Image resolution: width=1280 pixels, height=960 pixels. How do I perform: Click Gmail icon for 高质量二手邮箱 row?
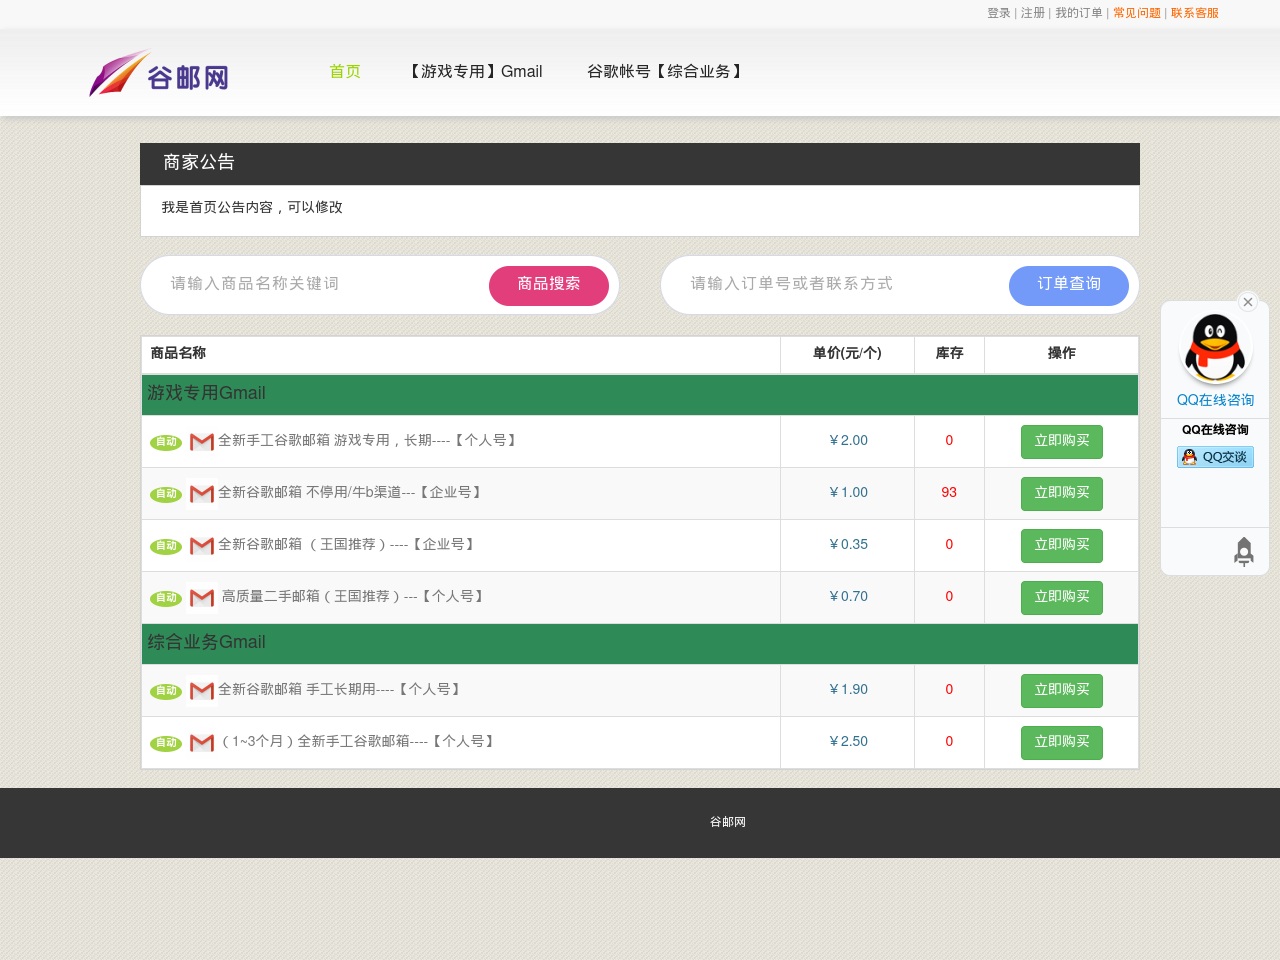pos(202,597)
